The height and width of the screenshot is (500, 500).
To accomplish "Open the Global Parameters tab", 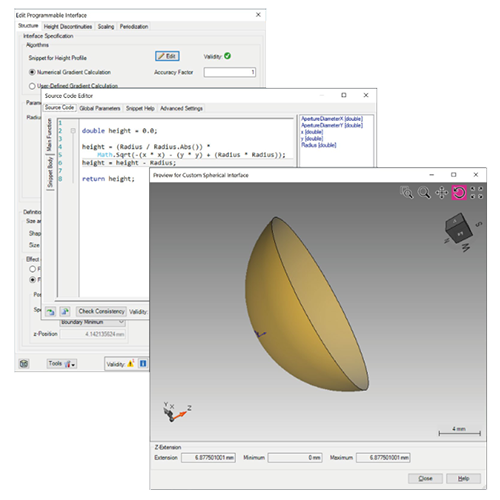I will pos(100,108).
